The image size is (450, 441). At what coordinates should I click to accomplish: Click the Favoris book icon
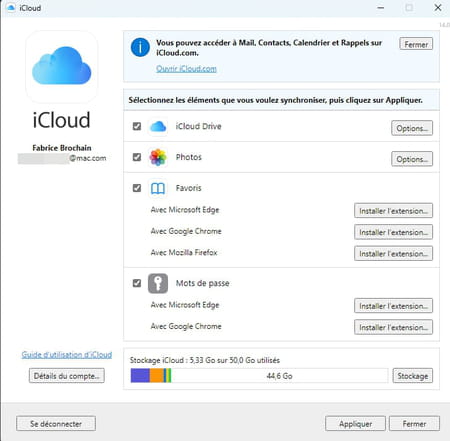click(158, 188)
